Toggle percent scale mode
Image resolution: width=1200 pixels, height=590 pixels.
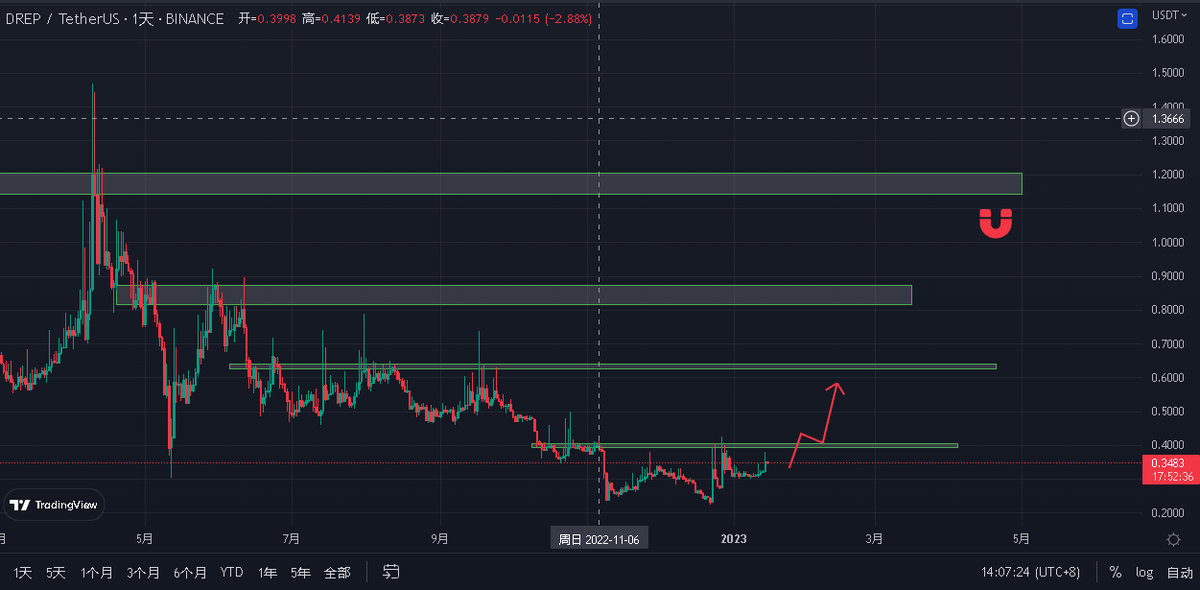pos(1115,573)
